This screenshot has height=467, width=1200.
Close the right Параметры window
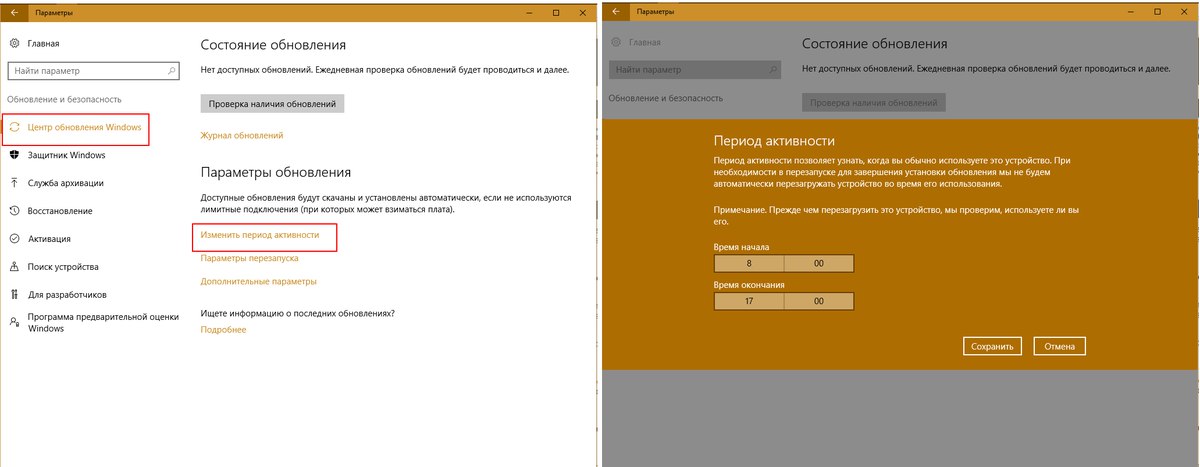point(1186,12)
